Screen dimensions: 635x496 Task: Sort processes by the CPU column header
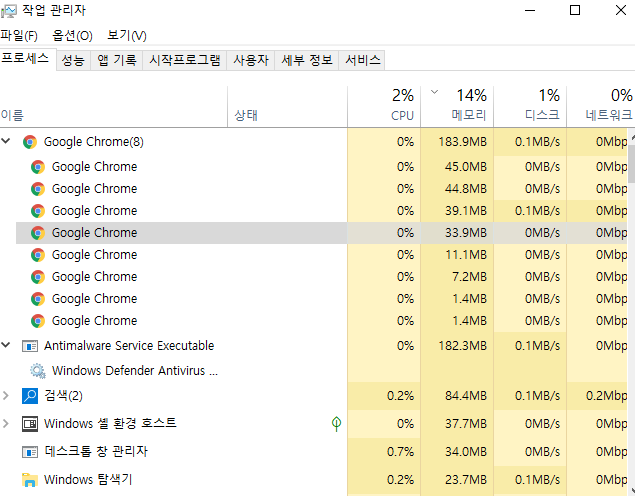(402, 105)
